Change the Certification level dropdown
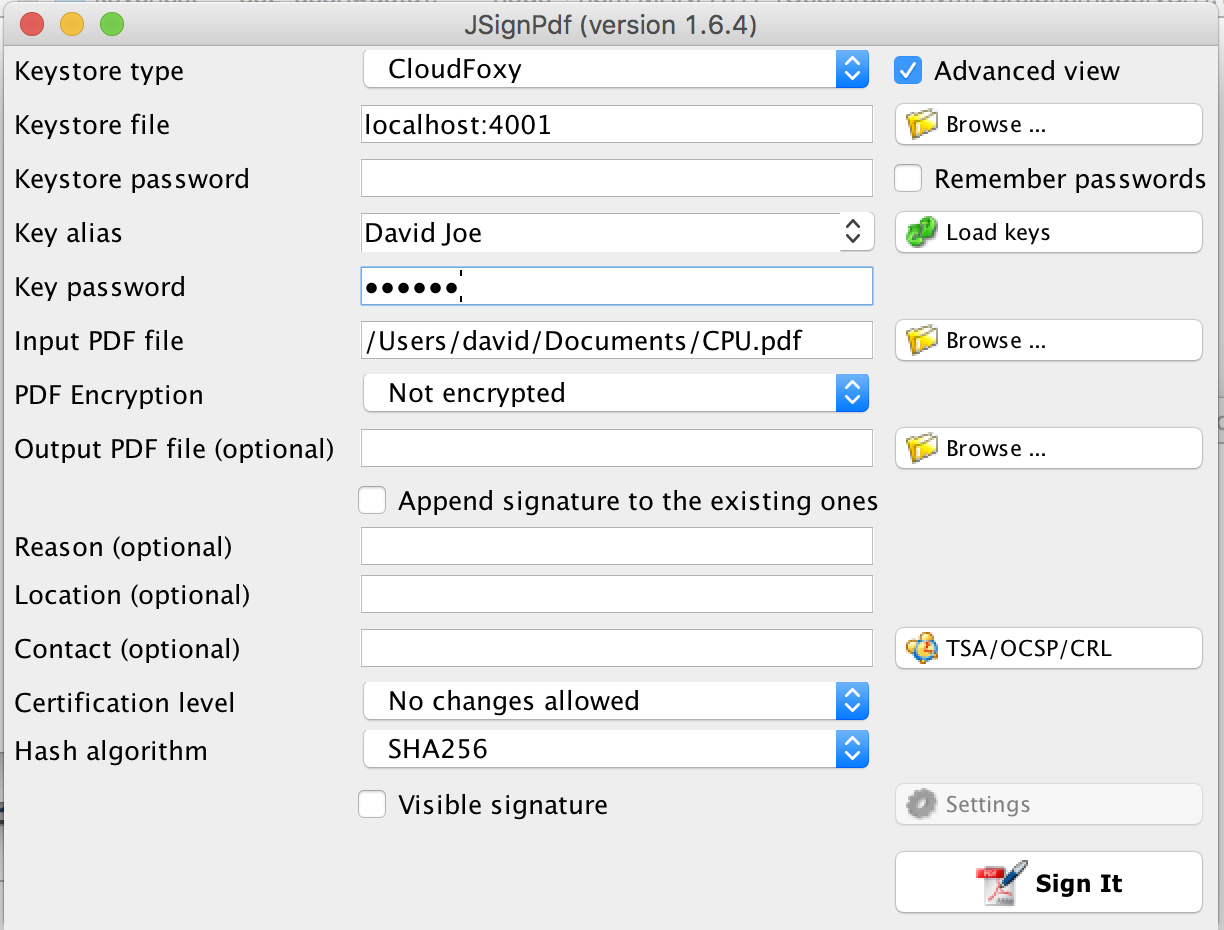The height and width of the screenshot is (930, 1224). [615, 701]
